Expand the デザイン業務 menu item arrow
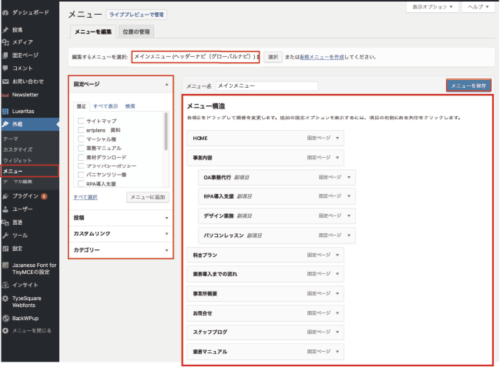Image resolution: width=500 pixels, height=371 pixels. 349,216
